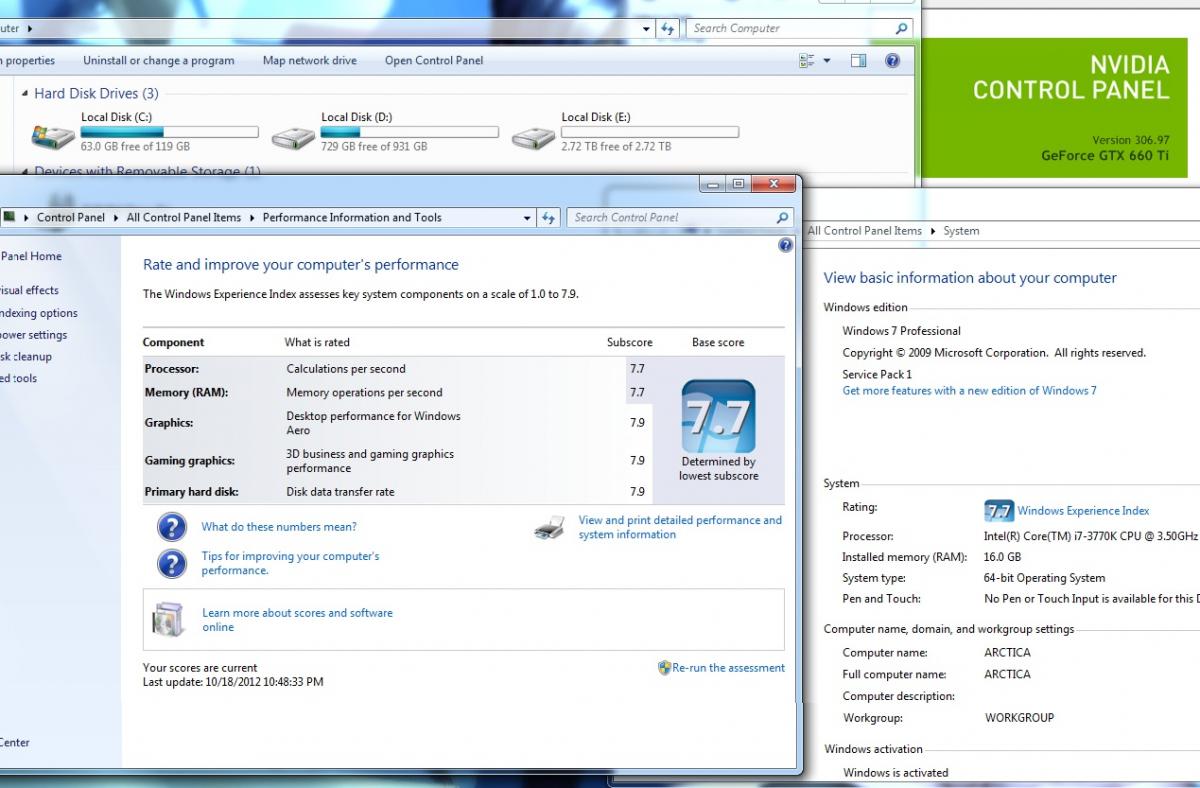Open Local Disk (D:) drive icon
The height and width of the screenshot is (788, 1200).
coord(293,136)
